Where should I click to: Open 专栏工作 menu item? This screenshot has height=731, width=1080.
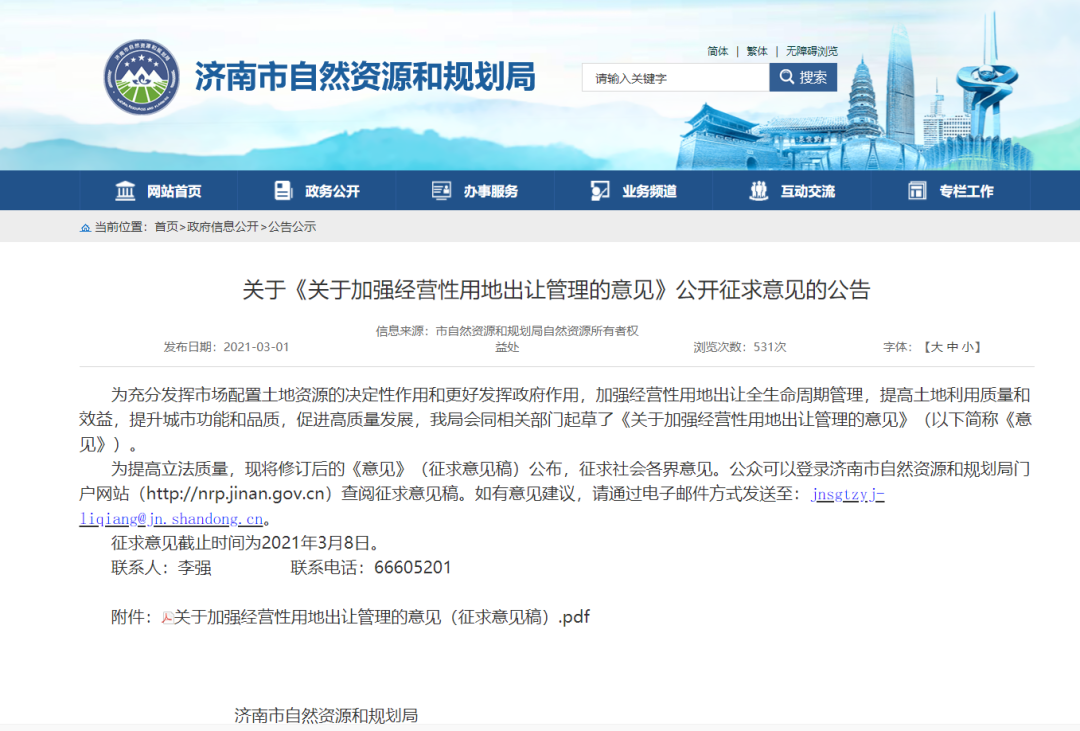coord(951,191)
